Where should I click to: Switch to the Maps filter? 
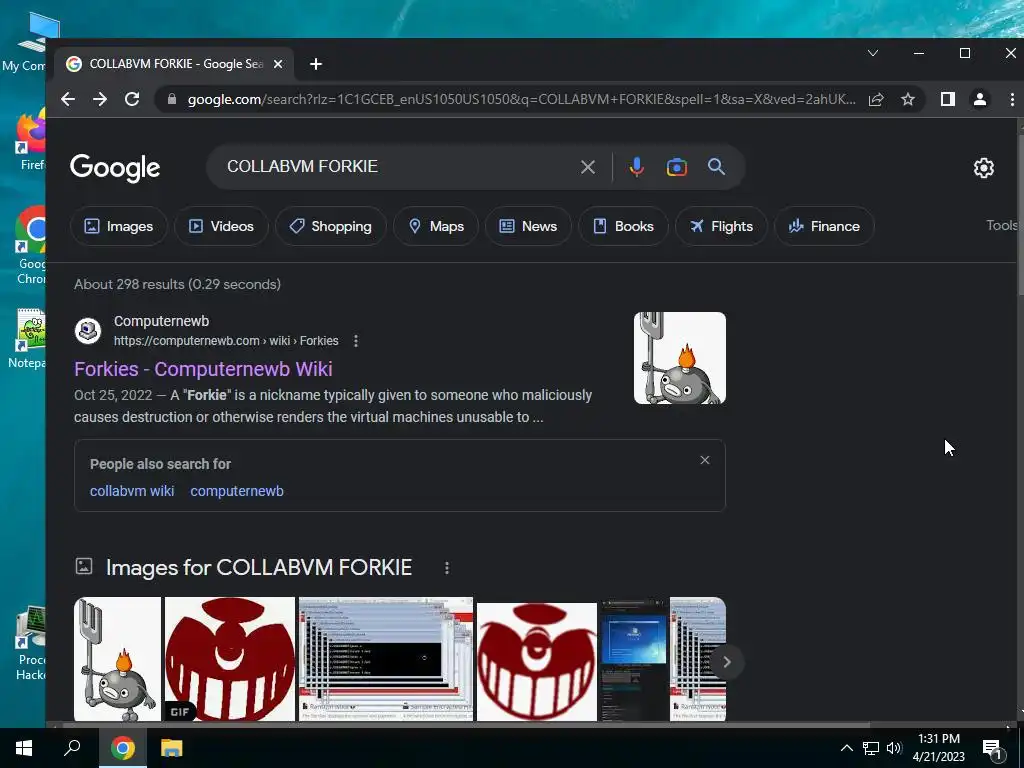(x=436, y=226)
